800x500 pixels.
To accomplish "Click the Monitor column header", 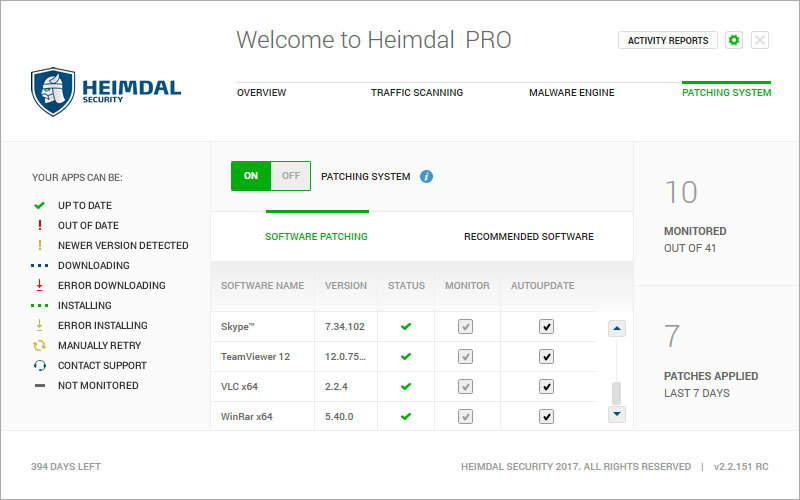I will tap(467, 286).
